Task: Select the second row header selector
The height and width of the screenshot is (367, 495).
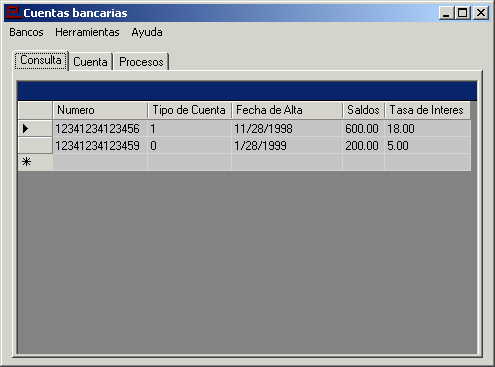Action: 35,145
